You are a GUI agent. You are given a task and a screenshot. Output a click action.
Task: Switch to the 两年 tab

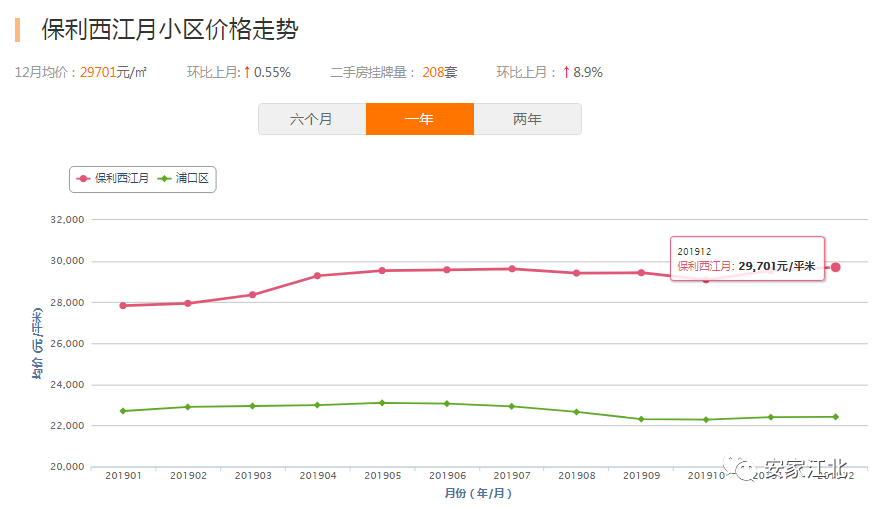coord(527,119)
